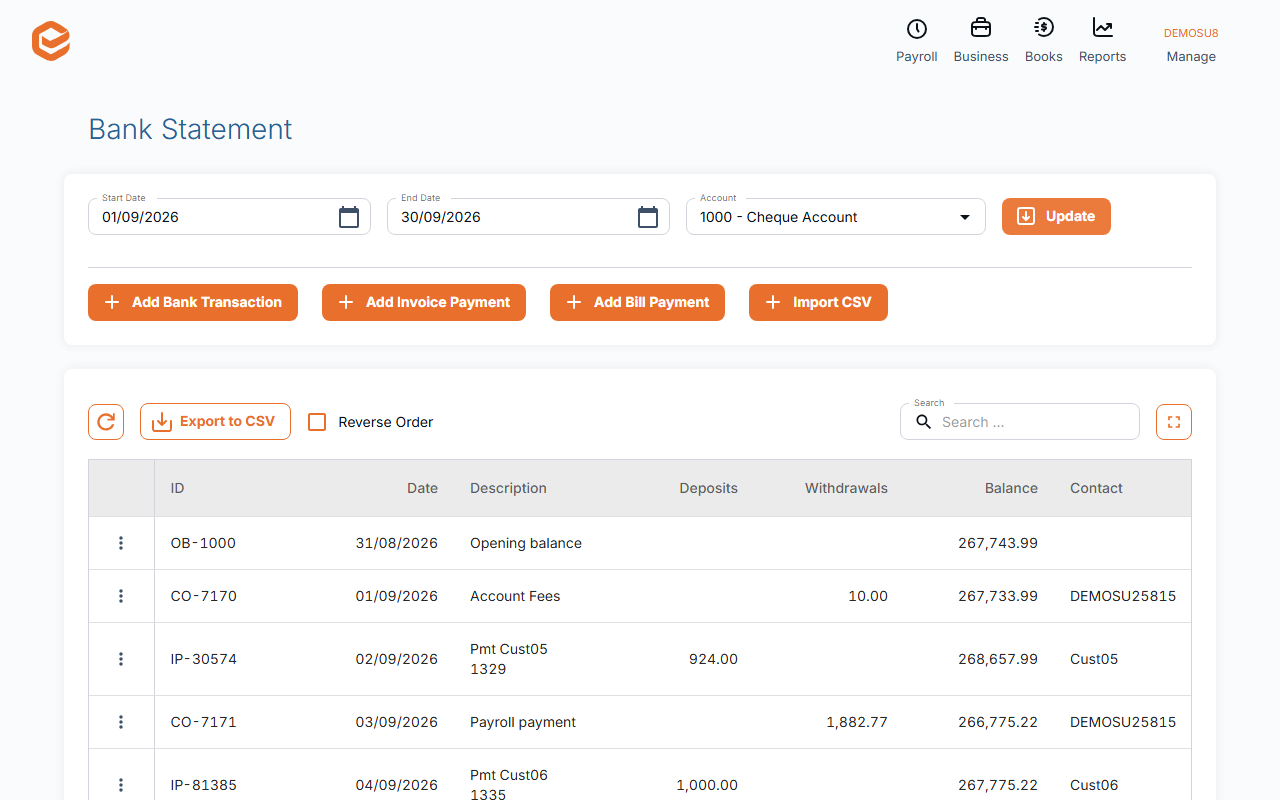Screen dimensions: 1280x800
Task: Click the Withdrawals column header
Action: point(846,488)
